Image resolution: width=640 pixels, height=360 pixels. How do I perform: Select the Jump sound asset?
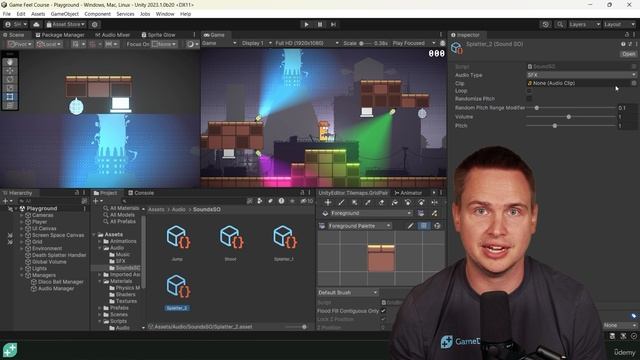(178, 242)
